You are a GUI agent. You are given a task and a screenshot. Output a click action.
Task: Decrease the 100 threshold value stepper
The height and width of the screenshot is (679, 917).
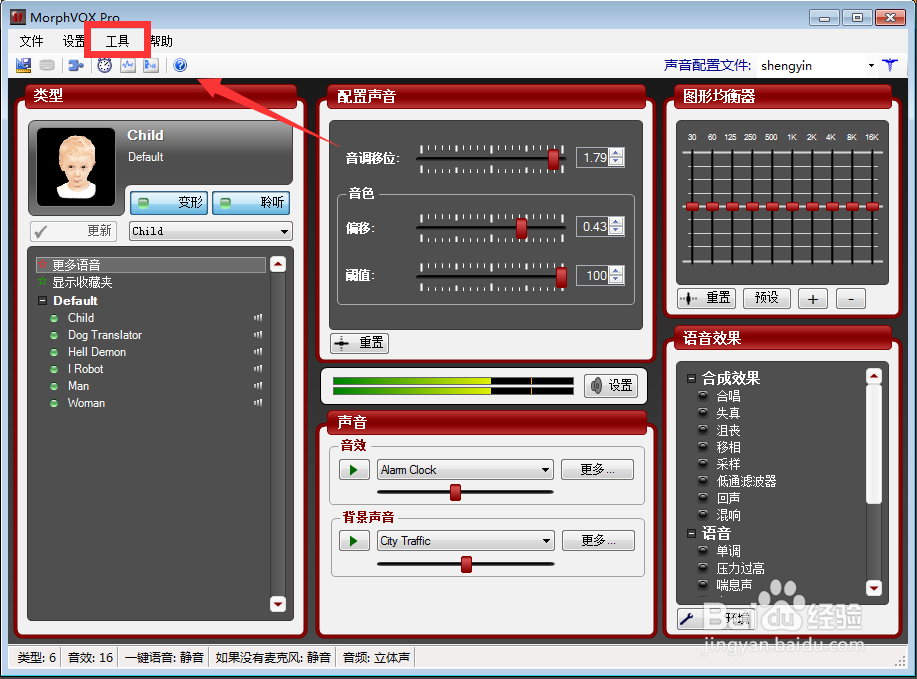616,280
